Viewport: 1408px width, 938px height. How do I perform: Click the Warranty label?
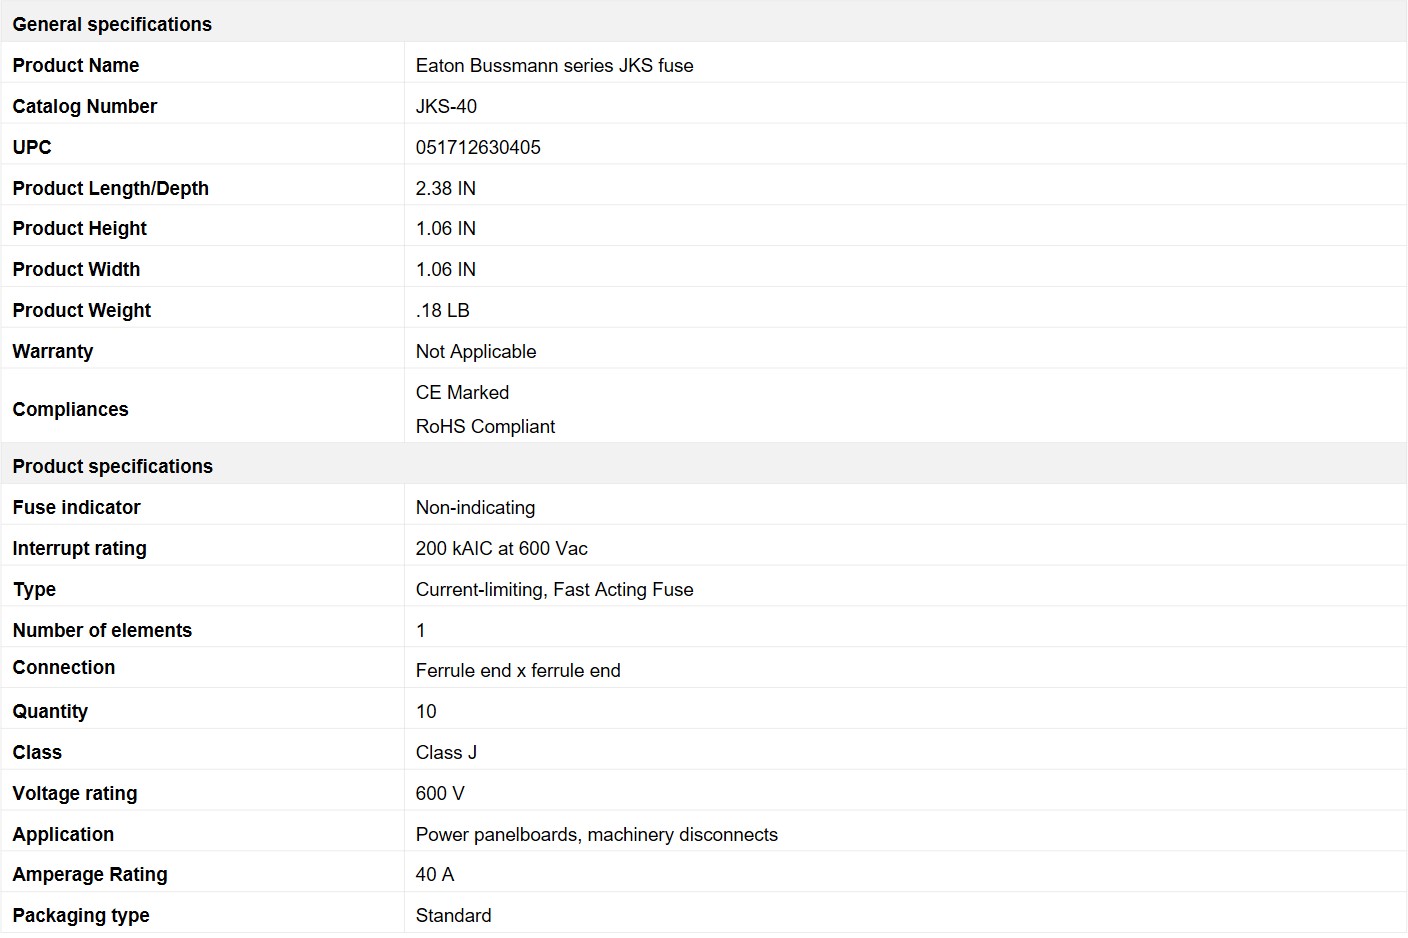click(53, 351)
